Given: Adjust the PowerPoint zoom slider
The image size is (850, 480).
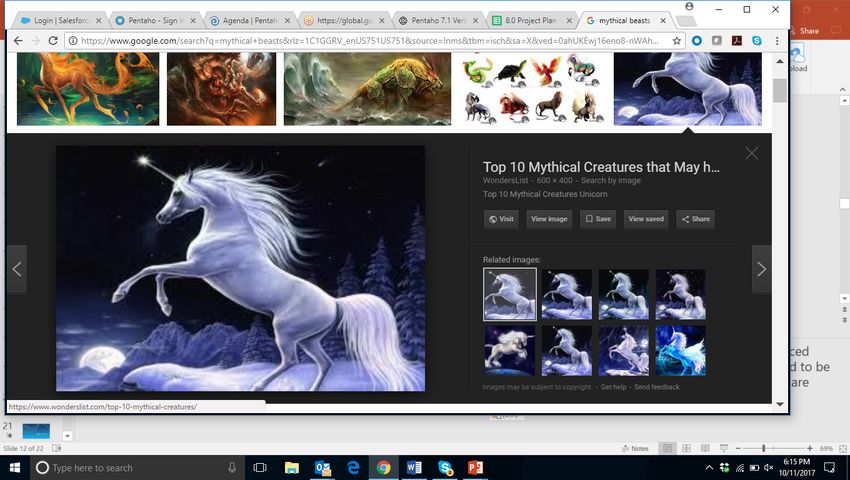Looking at the screenshot, I should tap(764, 449).
